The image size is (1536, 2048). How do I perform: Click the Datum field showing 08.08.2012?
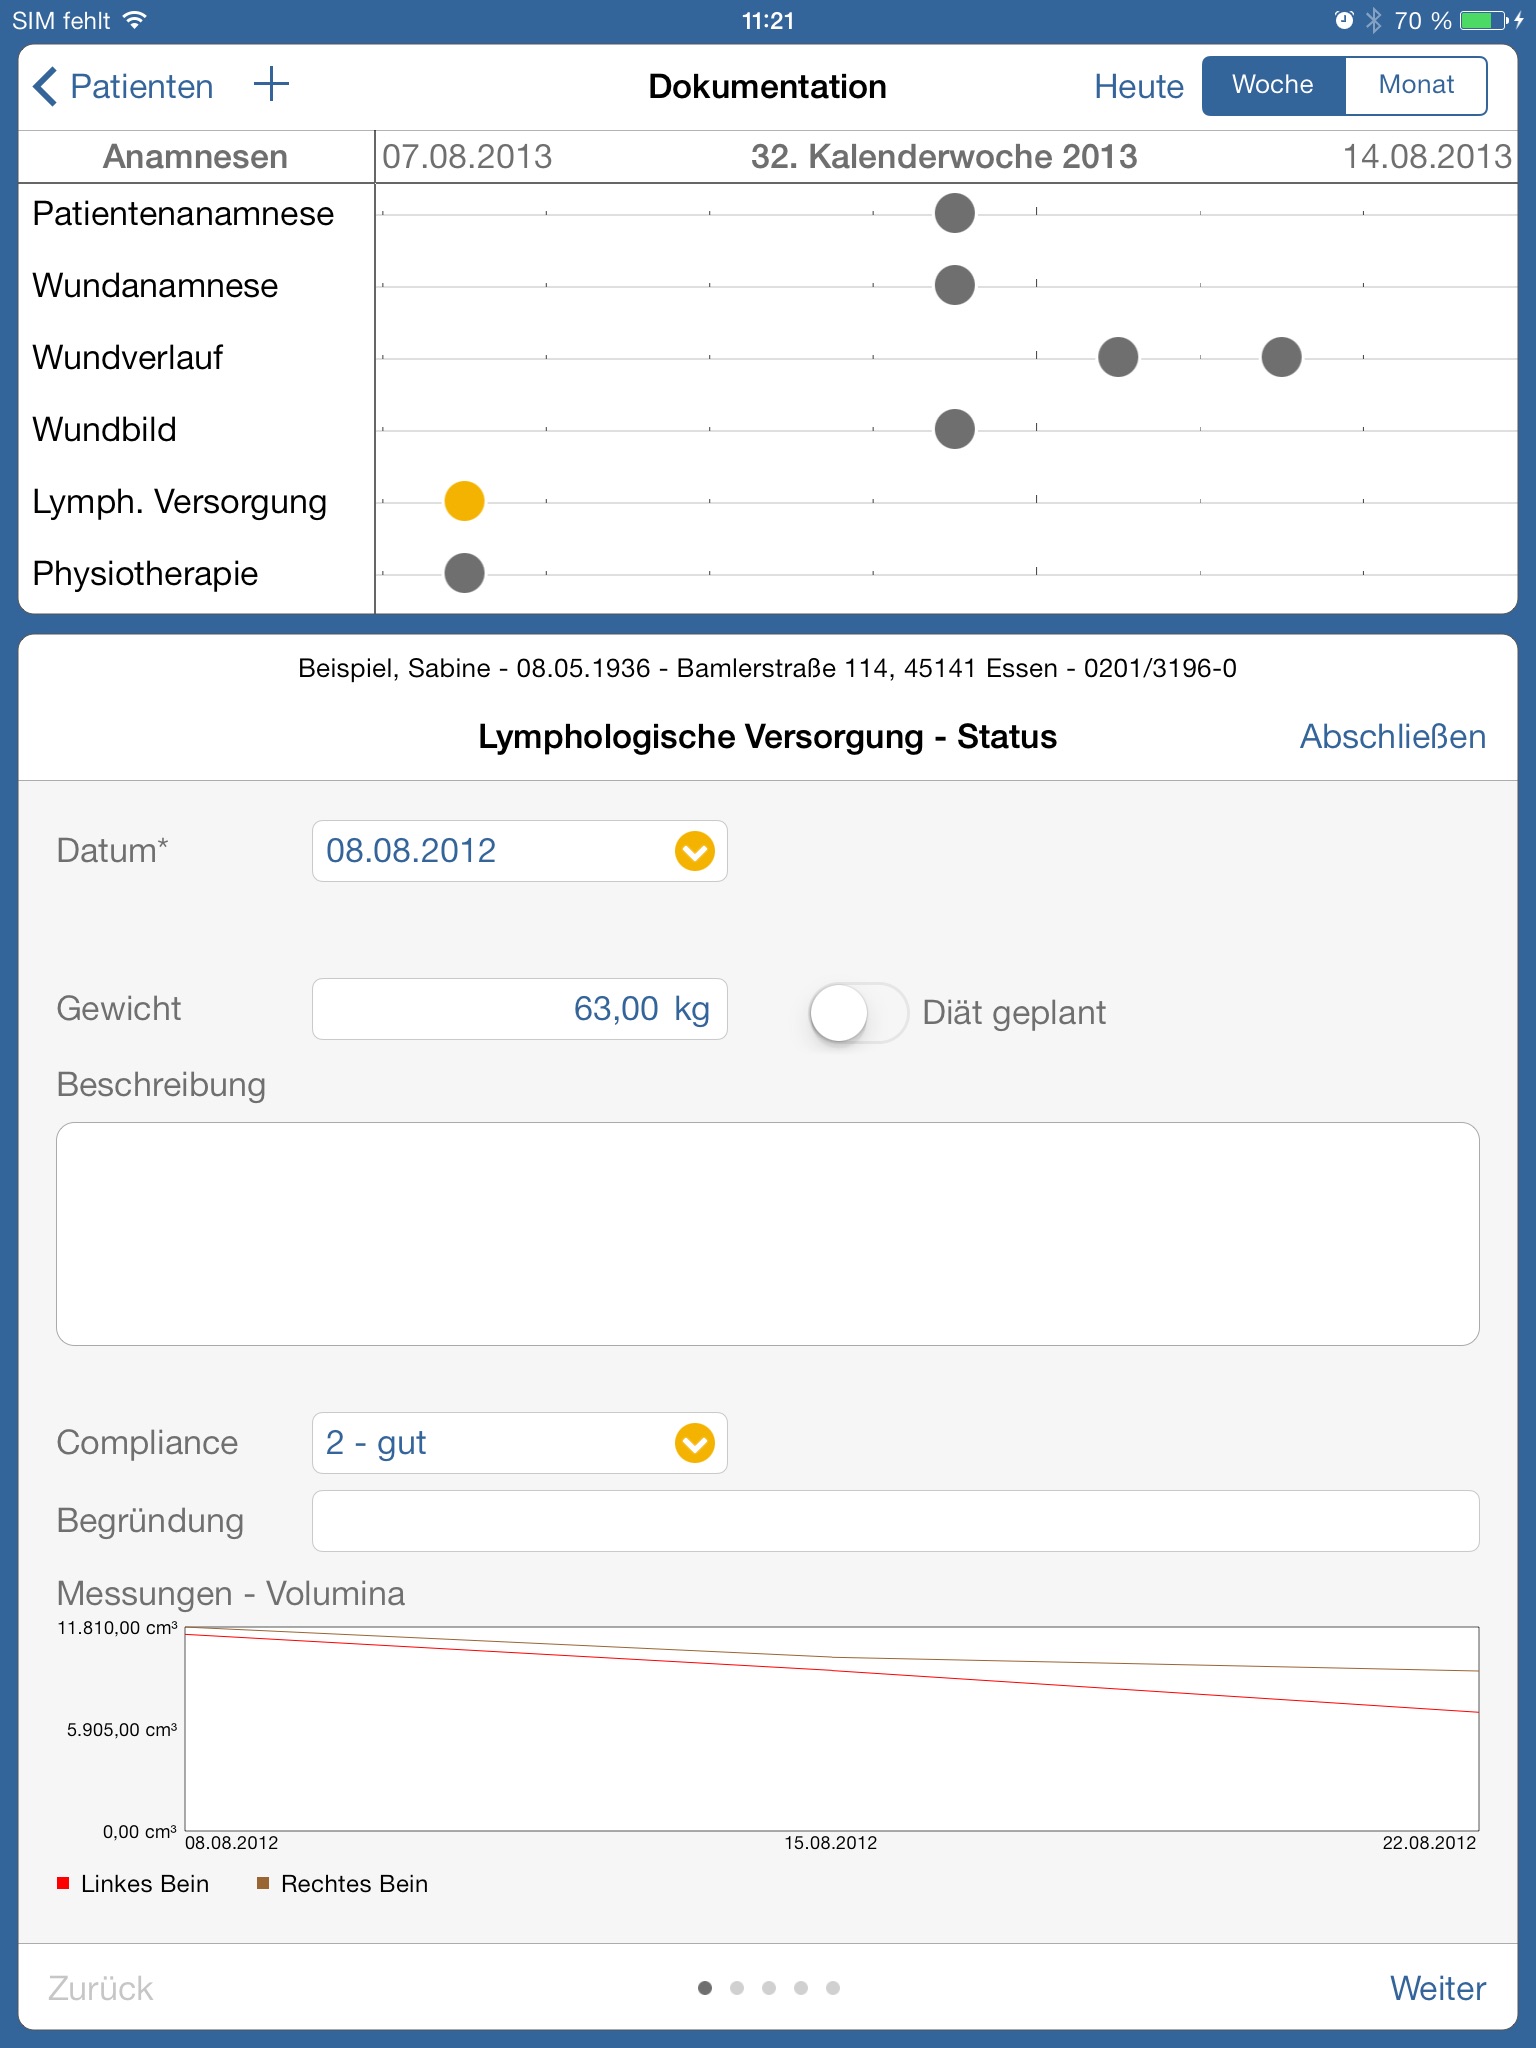click(519, 851)
